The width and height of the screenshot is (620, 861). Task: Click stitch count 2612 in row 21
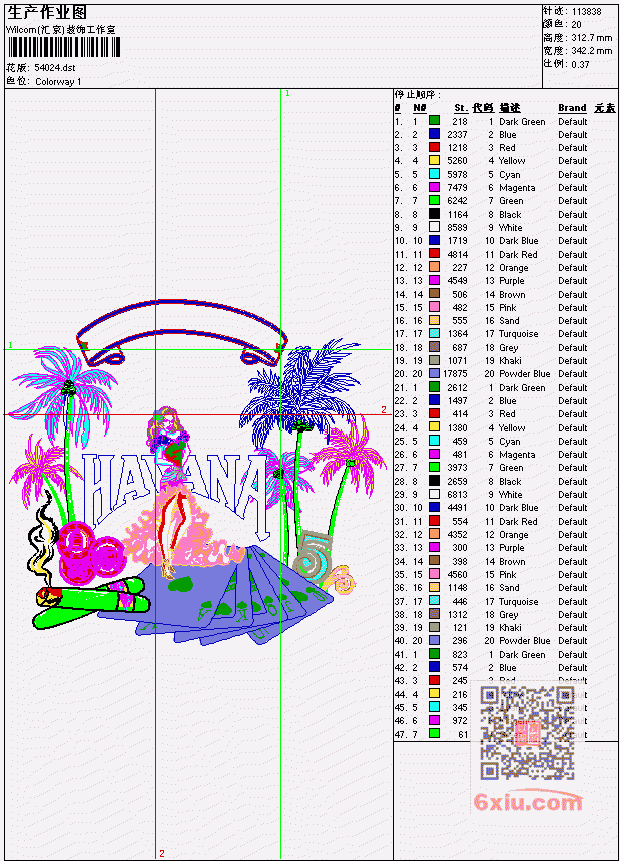457,387
